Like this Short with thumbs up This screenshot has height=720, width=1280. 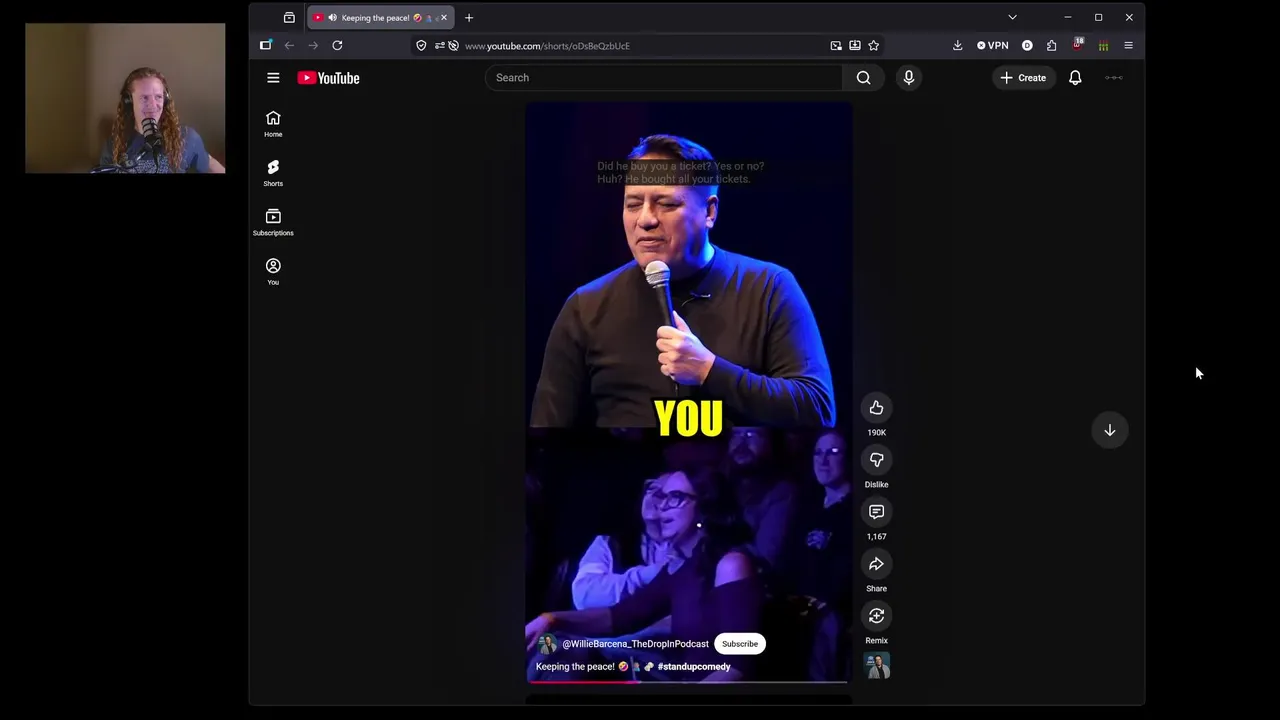(876, 408)
